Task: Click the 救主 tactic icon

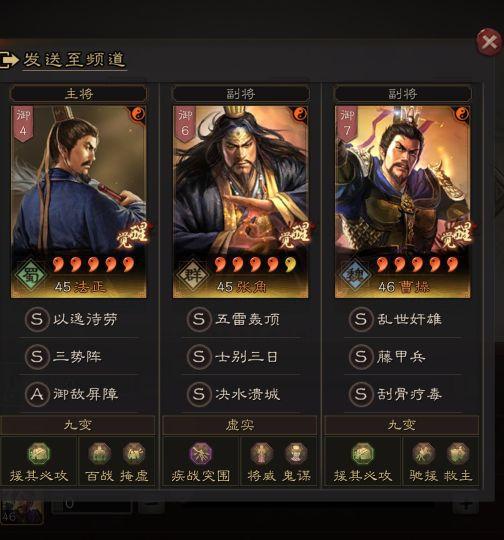Action: pyautogui.click(x=458, y=454)
